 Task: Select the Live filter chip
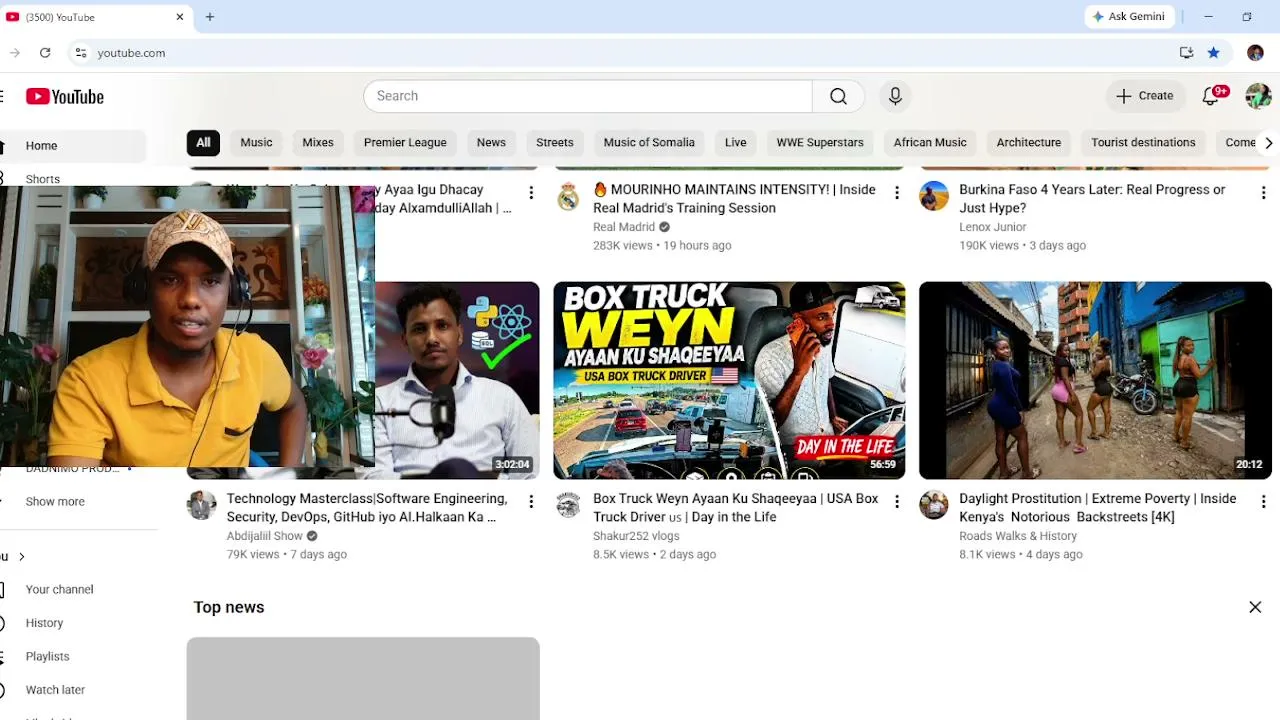coord(736,143)
